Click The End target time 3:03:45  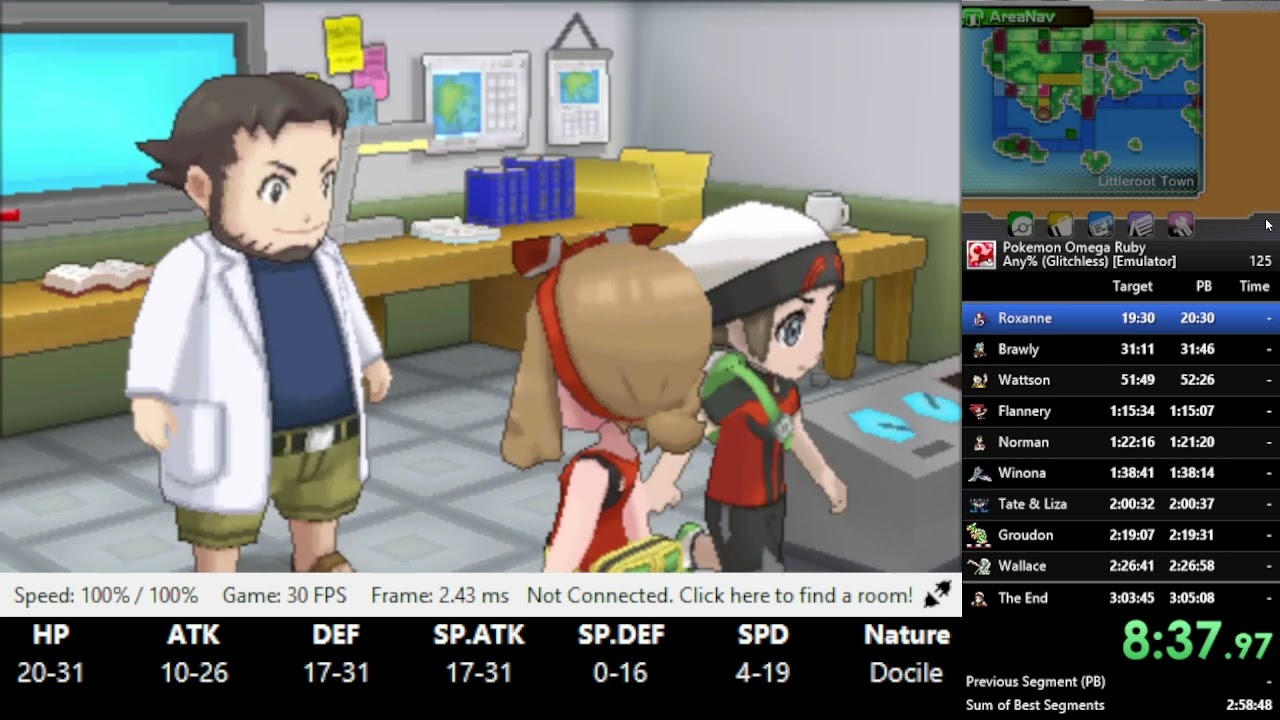(x=1130, y=598)
